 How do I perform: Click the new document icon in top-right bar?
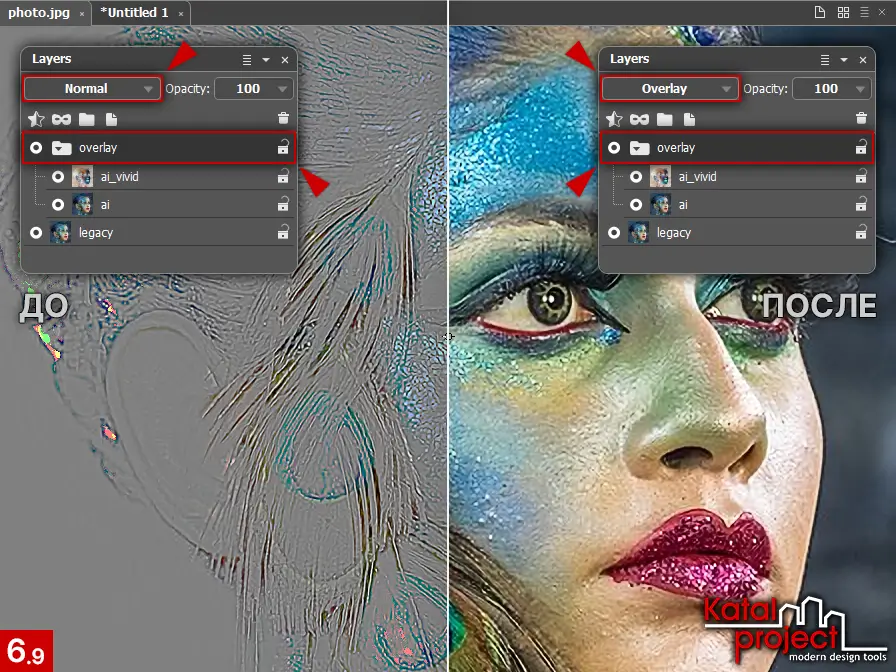point(819,12)
